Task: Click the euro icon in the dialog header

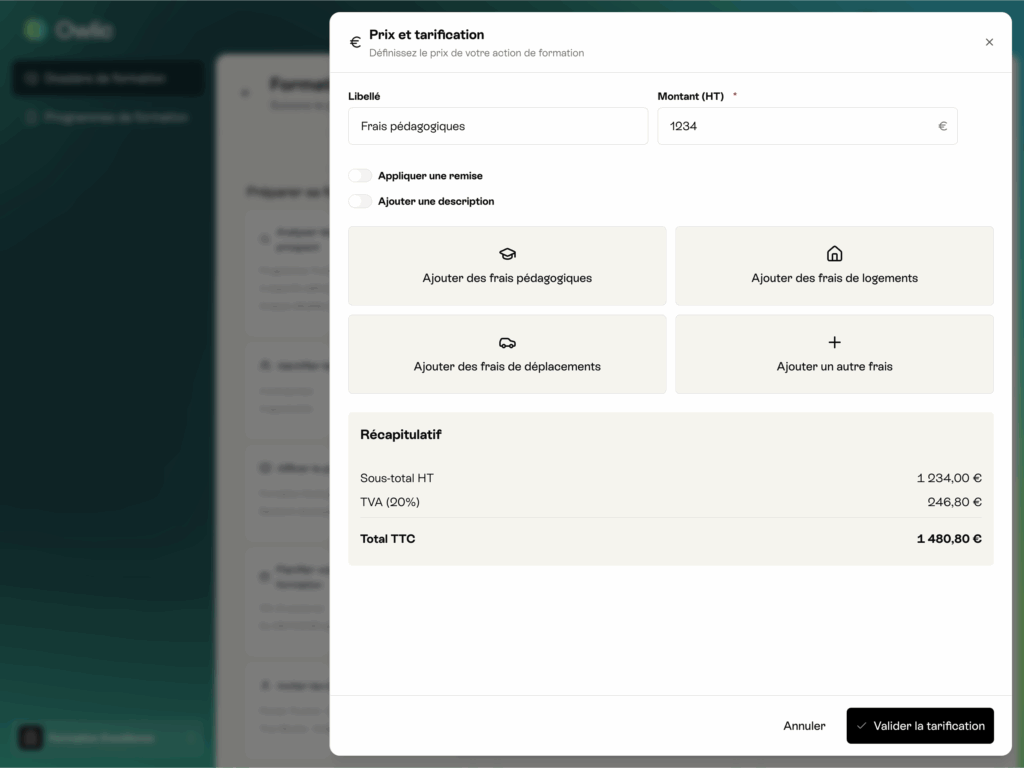Action: (355, 42)
